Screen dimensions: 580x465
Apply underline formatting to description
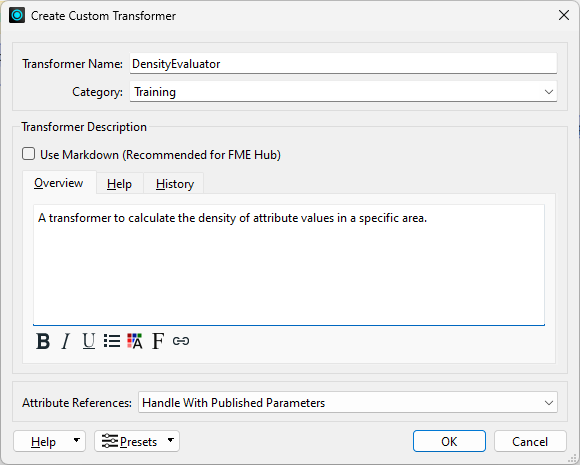[88, 341]
